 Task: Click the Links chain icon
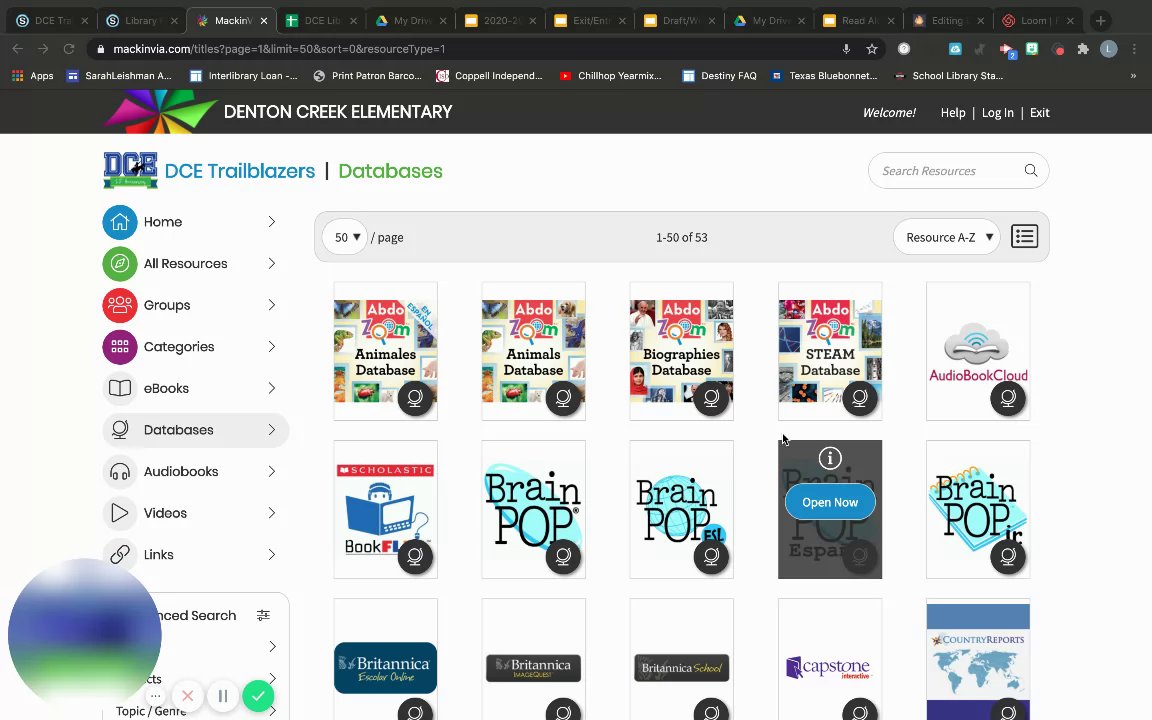120,555
